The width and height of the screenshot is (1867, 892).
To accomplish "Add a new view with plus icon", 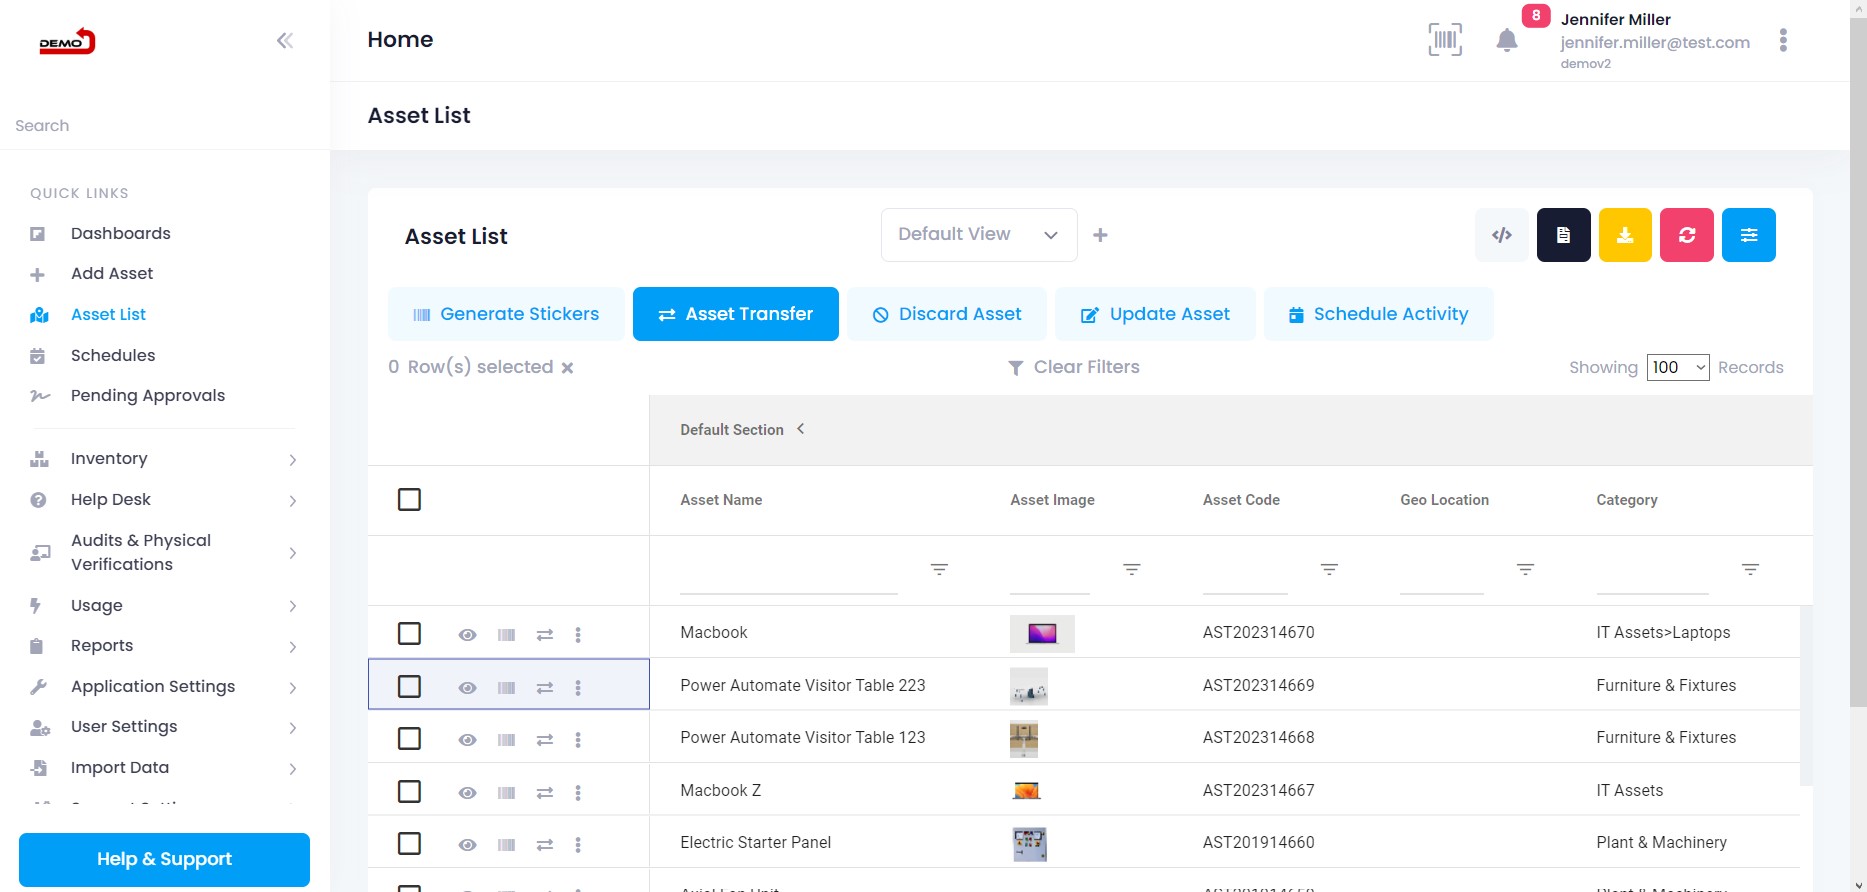I will (1100, 235).
